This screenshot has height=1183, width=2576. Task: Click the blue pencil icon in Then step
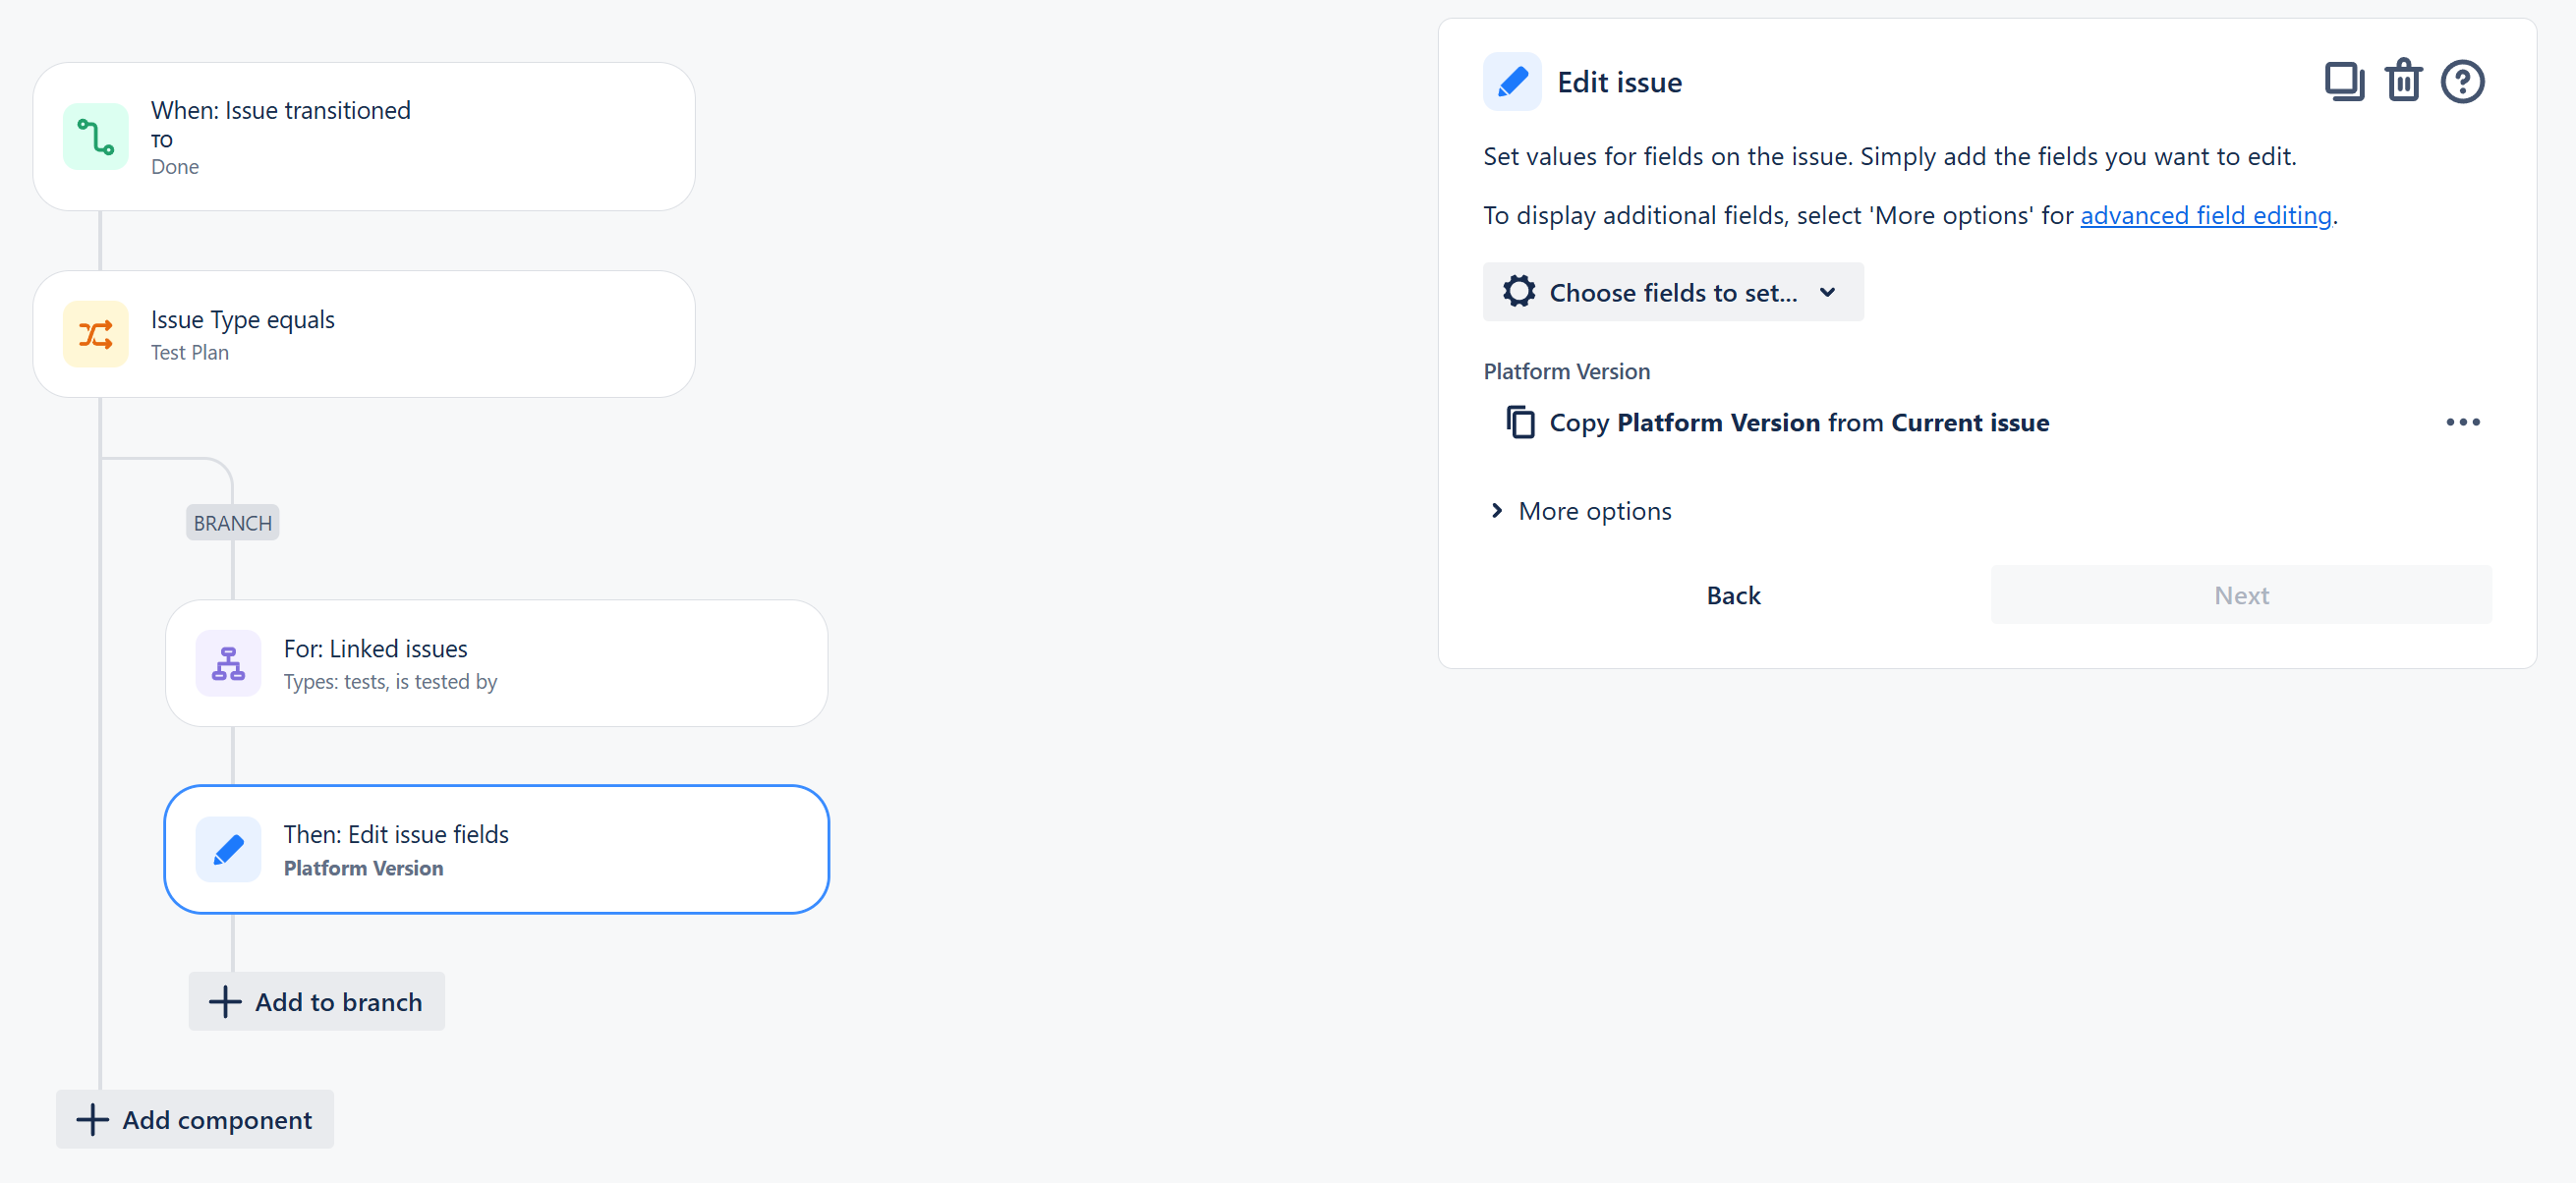click(x=228, y=849)
